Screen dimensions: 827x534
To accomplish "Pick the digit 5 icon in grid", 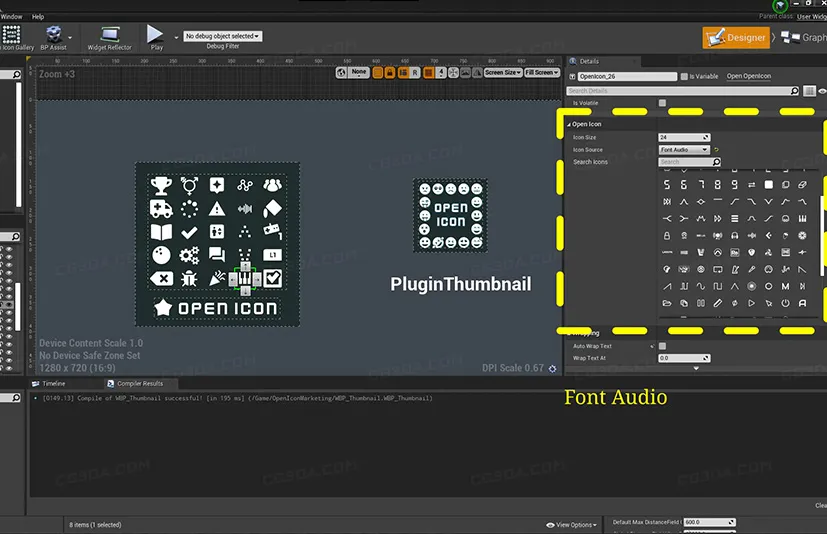I will click(x=667, y=185).
